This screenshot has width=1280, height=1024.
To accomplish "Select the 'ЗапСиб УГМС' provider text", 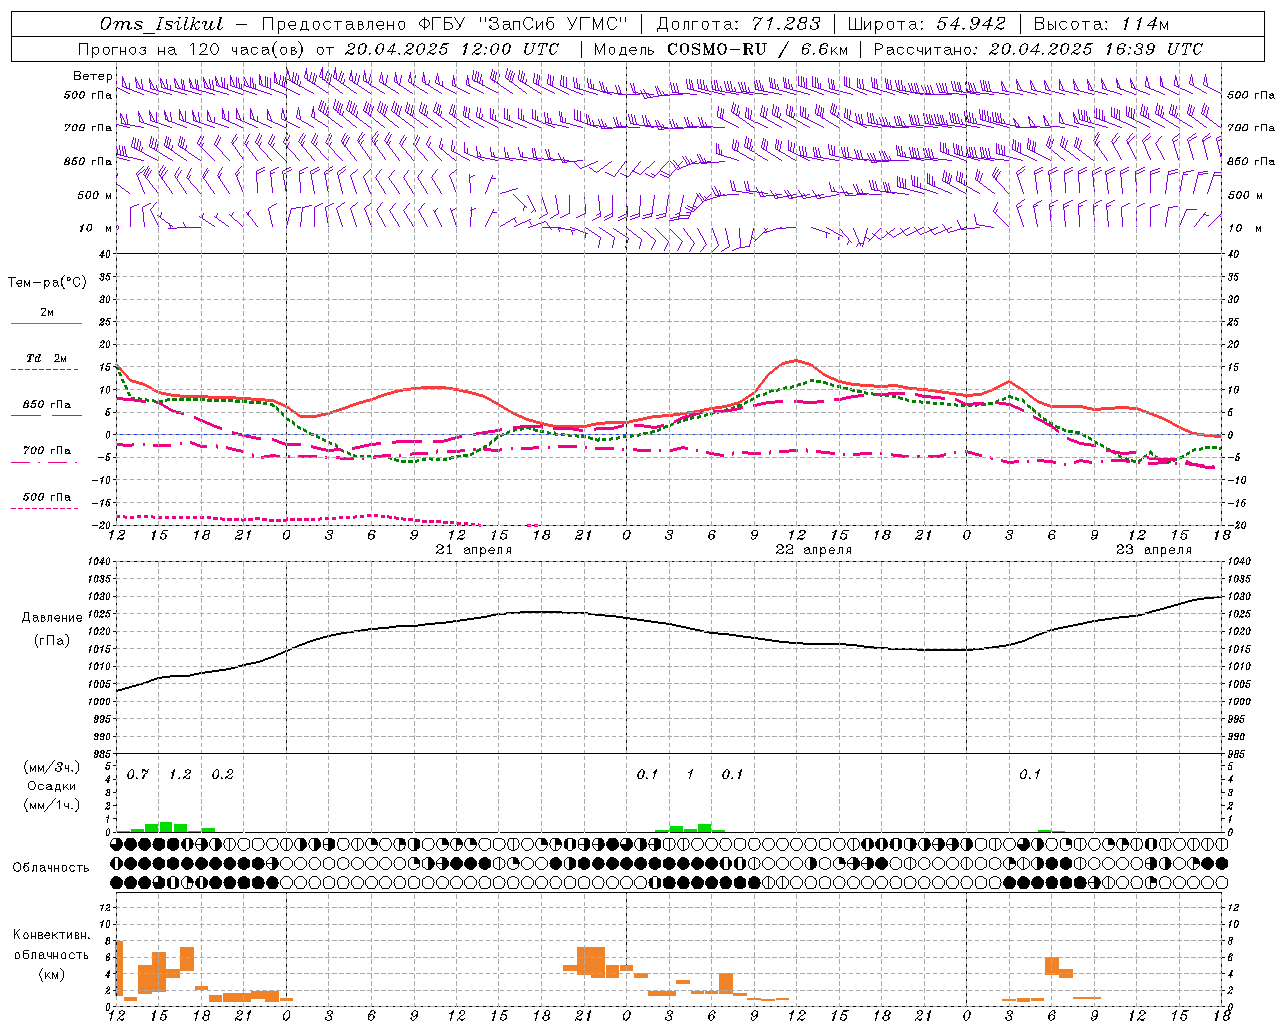I will [x=553, y=24].
